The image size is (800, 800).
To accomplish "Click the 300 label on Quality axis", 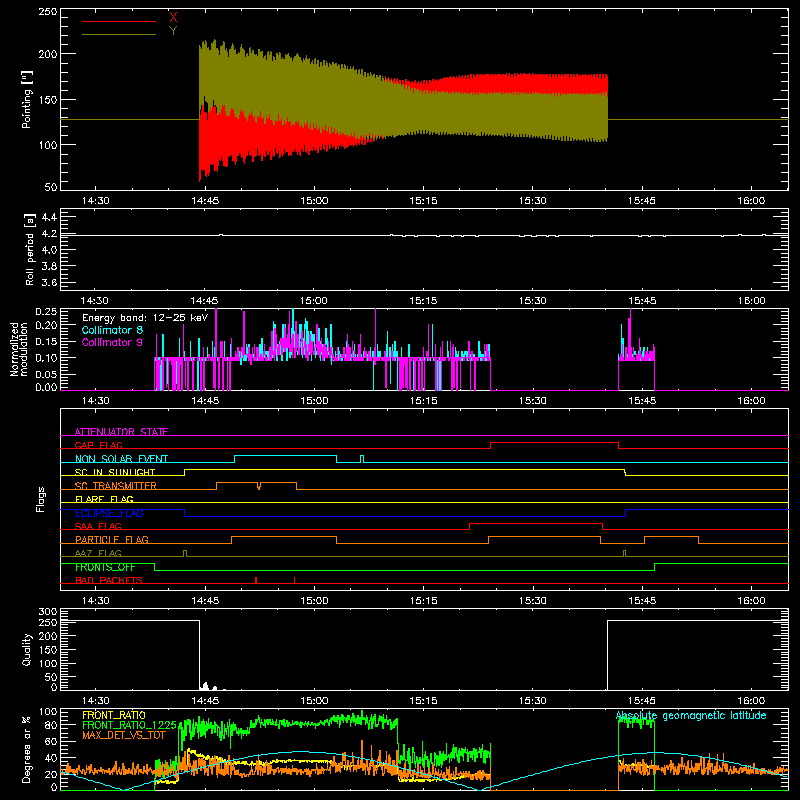I will point(48,612).
